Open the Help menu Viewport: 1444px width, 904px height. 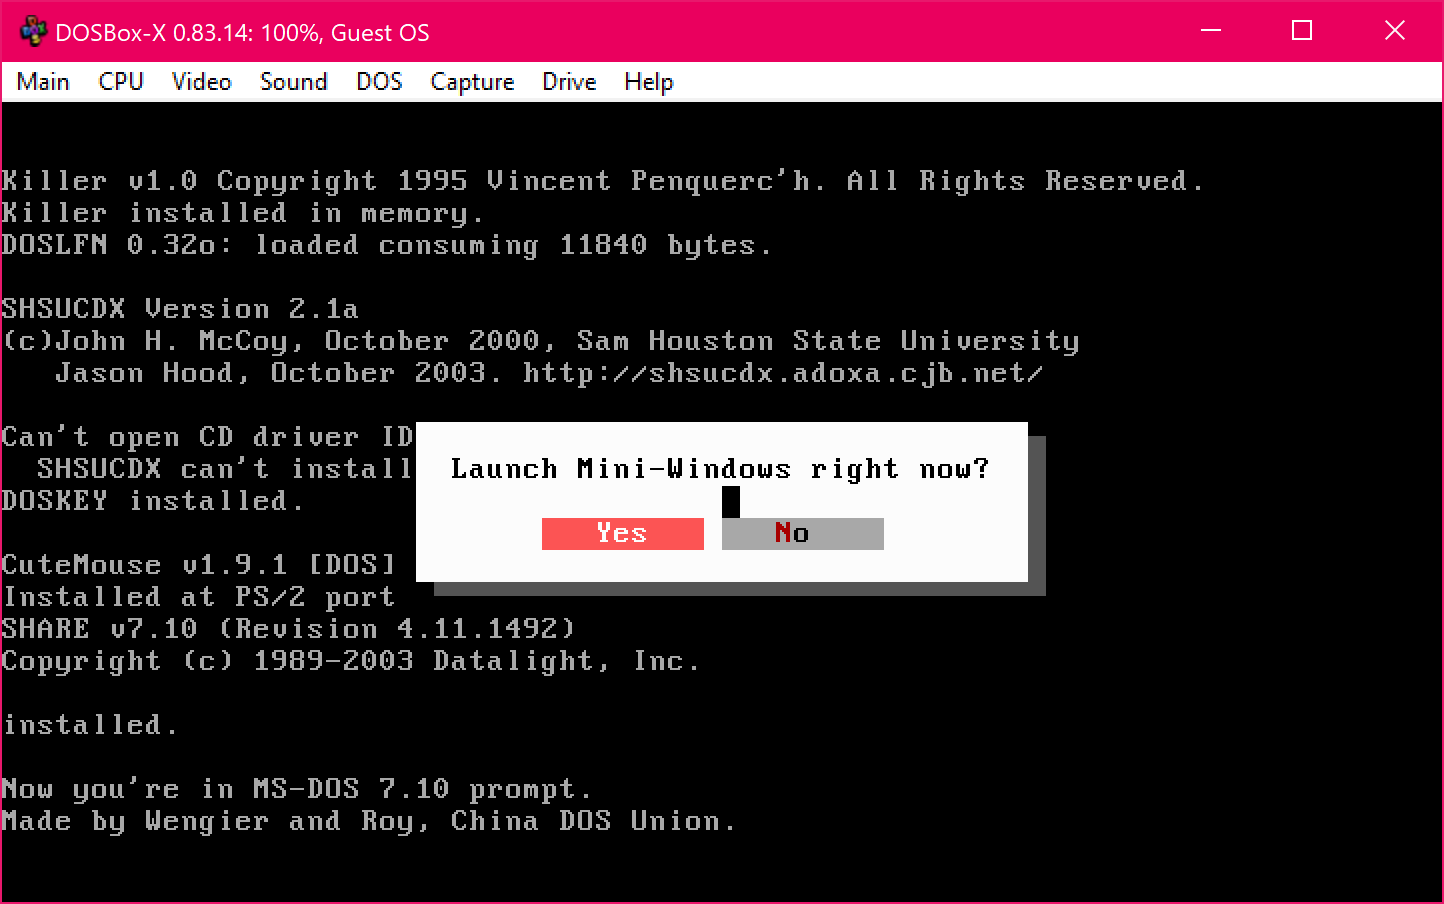[647, 81]
